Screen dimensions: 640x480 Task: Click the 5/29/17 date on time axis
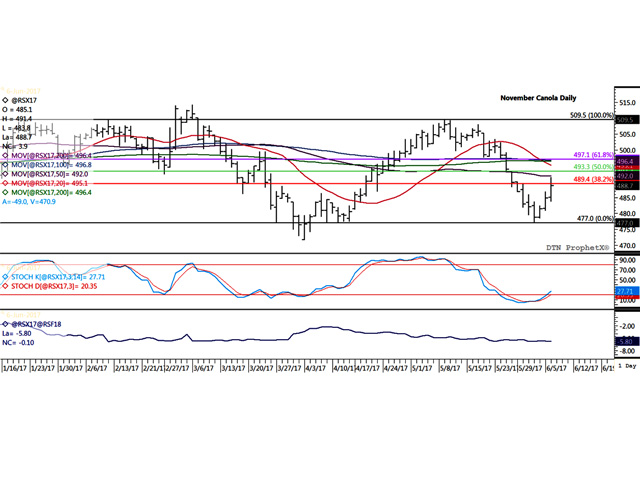tap(530, 368)
